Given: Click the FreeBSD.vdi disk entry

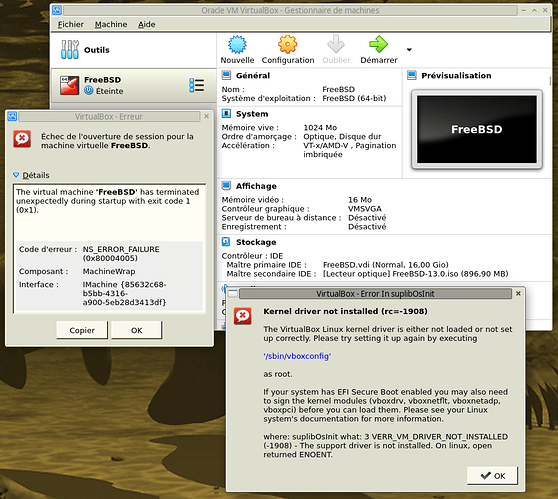Looking at the screenshot, I should point(385,265).
